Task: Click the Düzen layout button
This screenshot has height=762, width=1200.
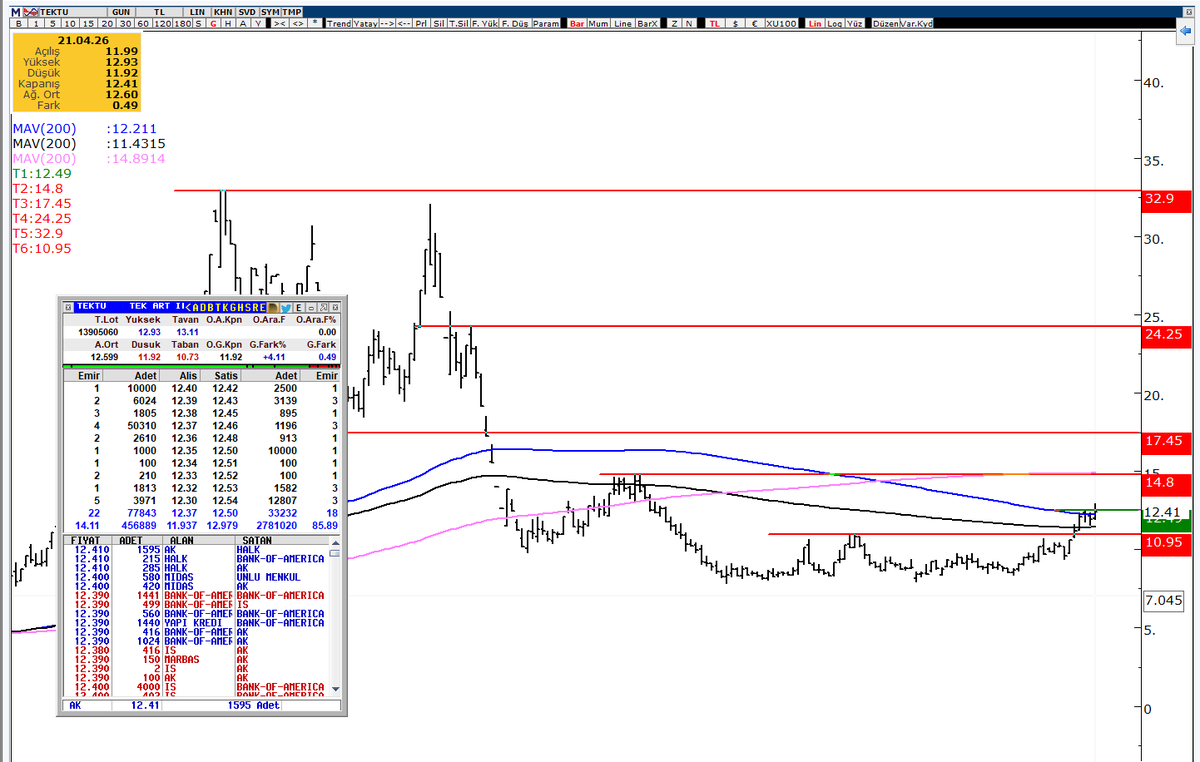Action: click(885, 23)
